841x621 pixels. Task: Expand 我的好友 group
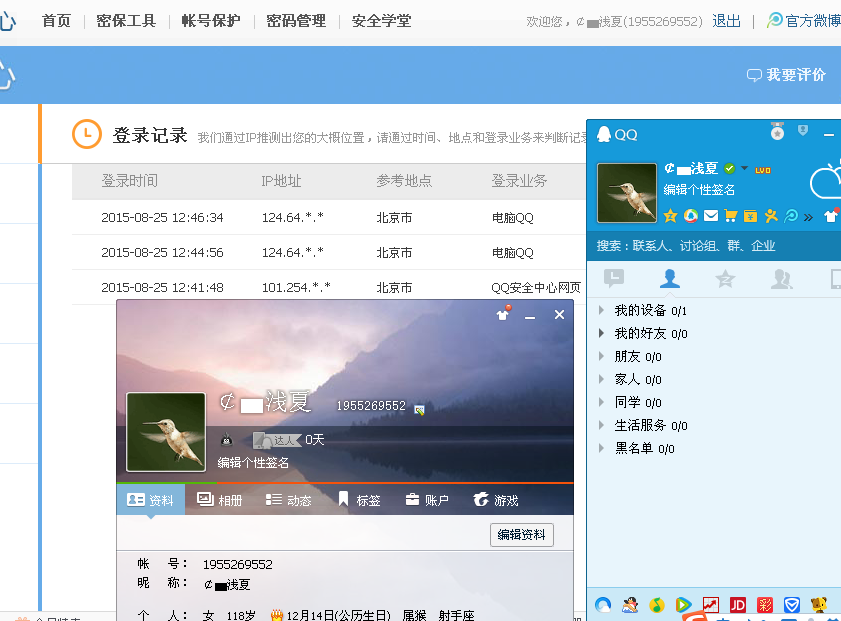click(x=601, y=333)
